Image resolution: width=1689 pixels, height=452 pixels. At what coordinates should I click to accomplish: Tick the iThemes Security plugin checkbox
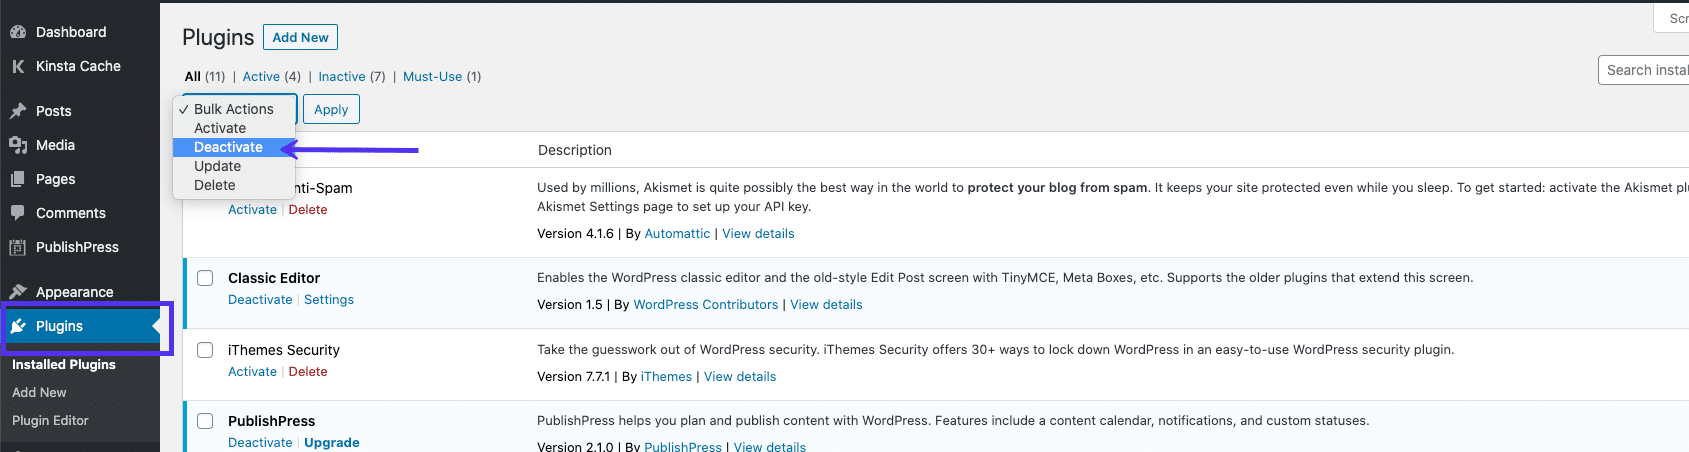coord(205,350)
